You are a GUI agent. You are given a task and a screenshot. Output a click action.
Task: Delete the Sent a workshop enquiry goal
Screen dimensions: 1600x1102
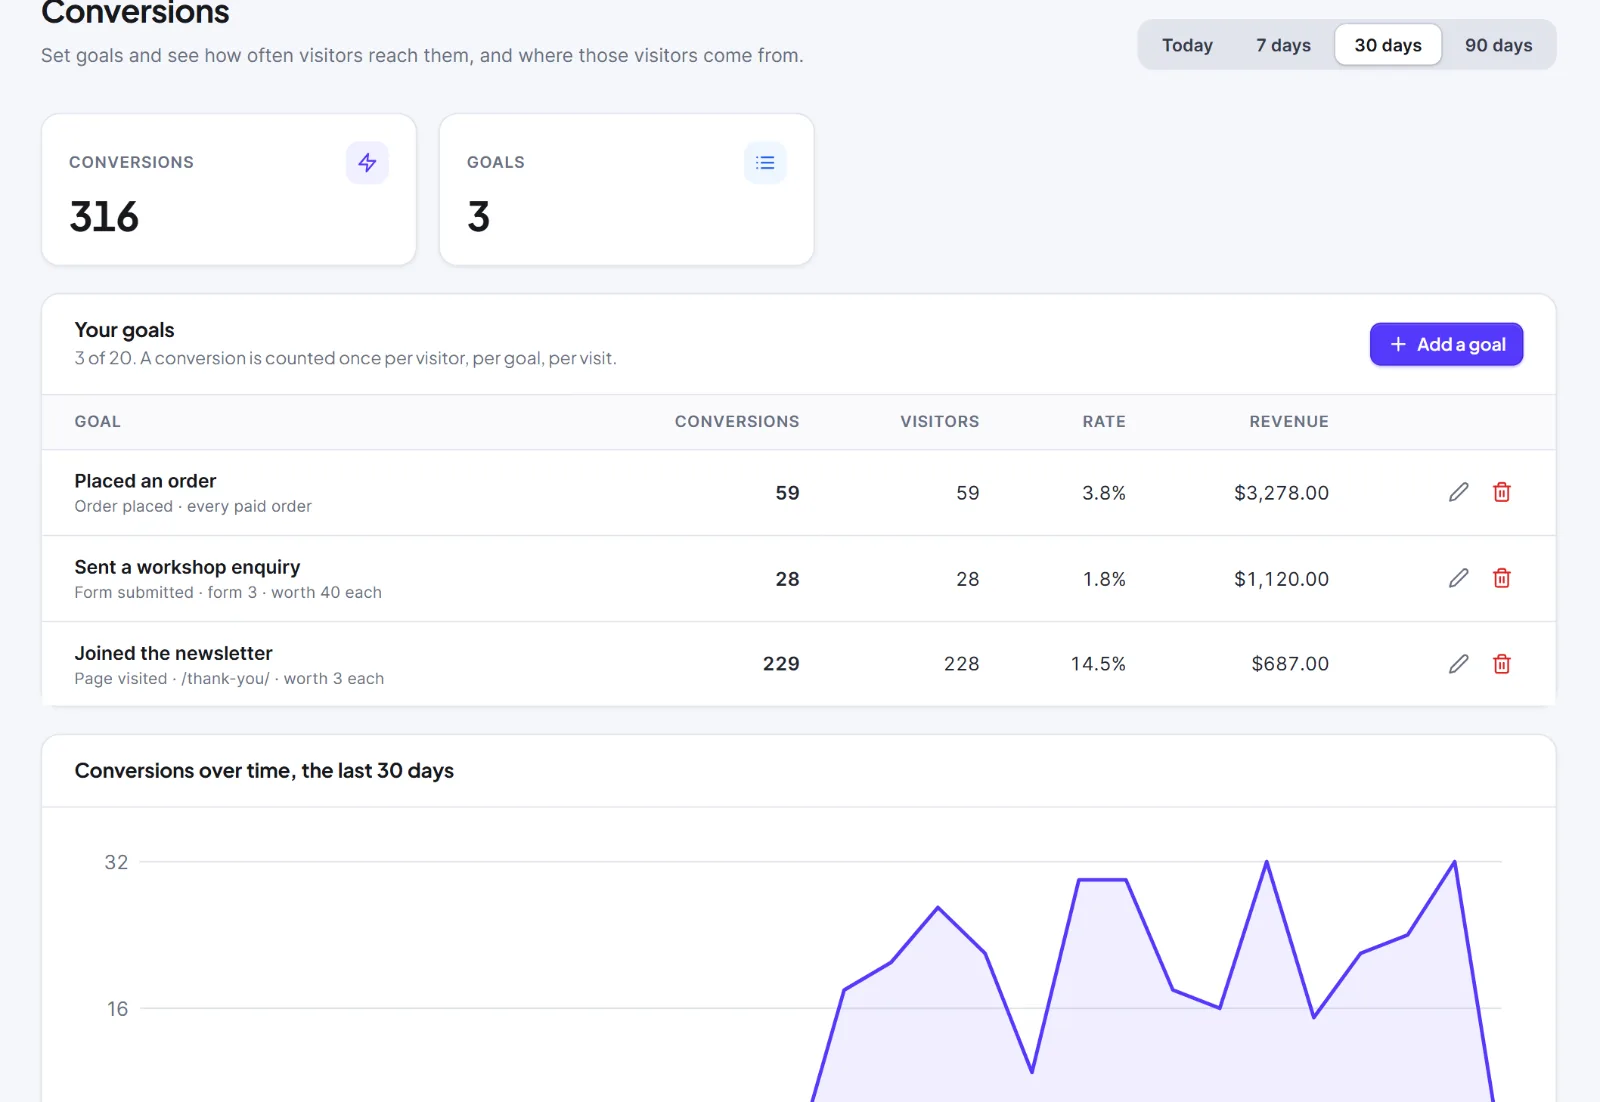tap(1502, 578)
